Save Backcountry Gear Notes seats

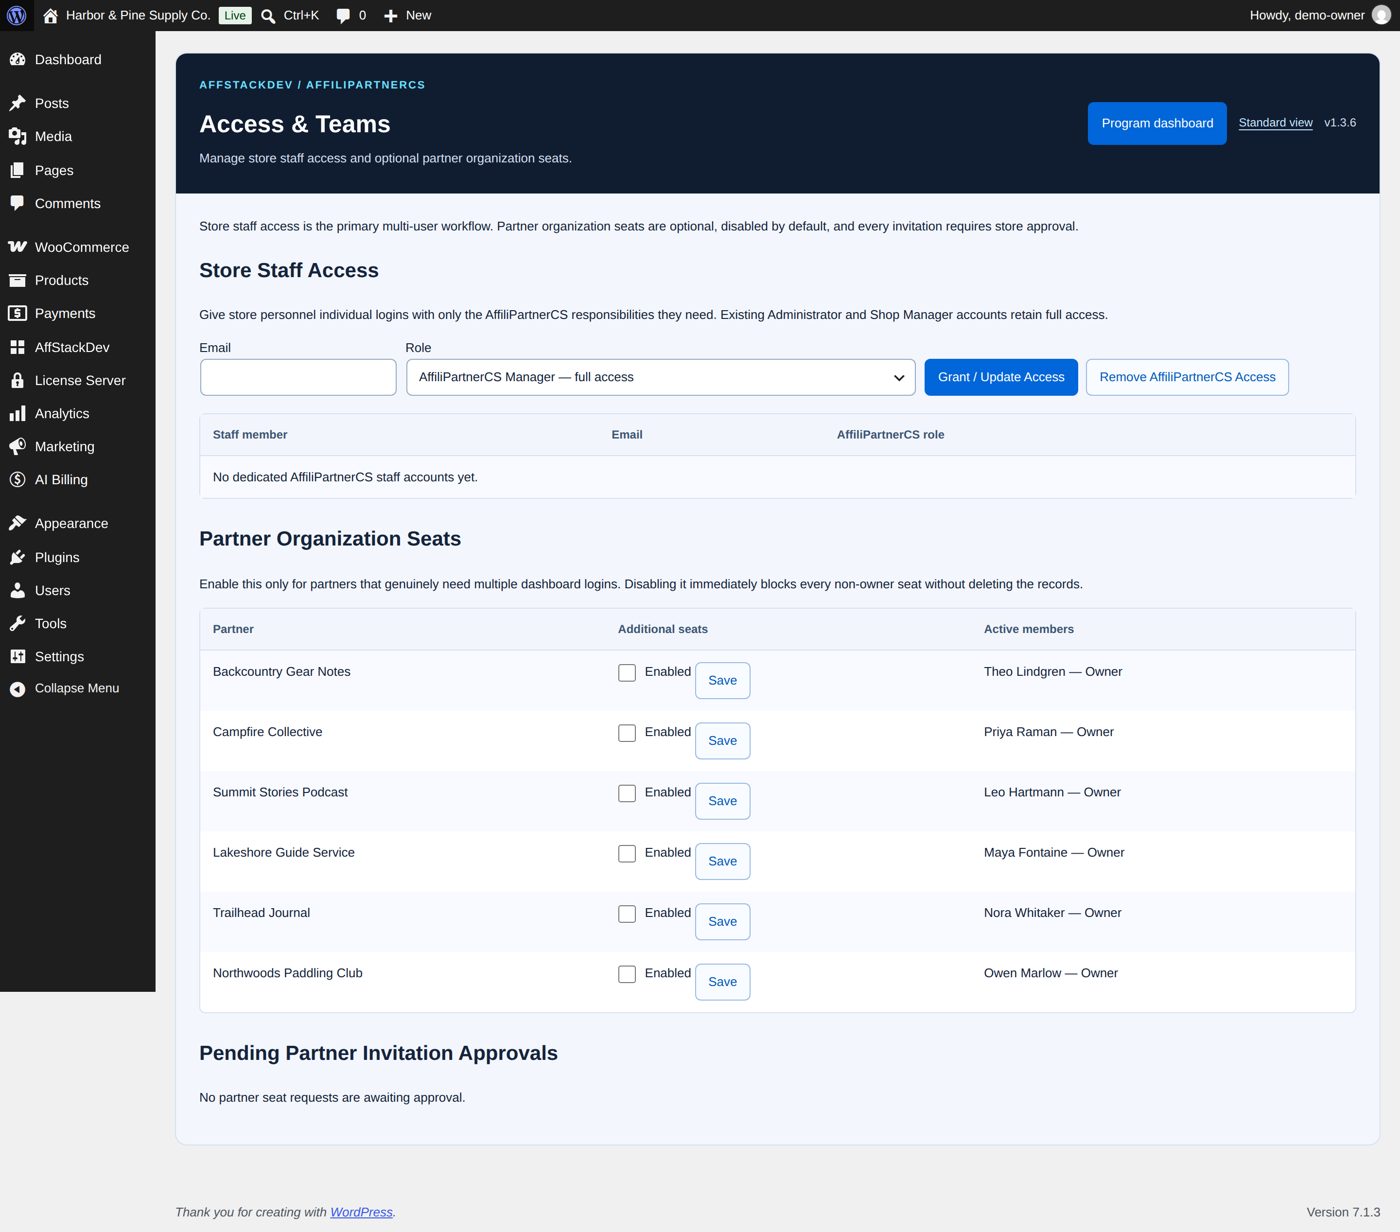[722, 680]
